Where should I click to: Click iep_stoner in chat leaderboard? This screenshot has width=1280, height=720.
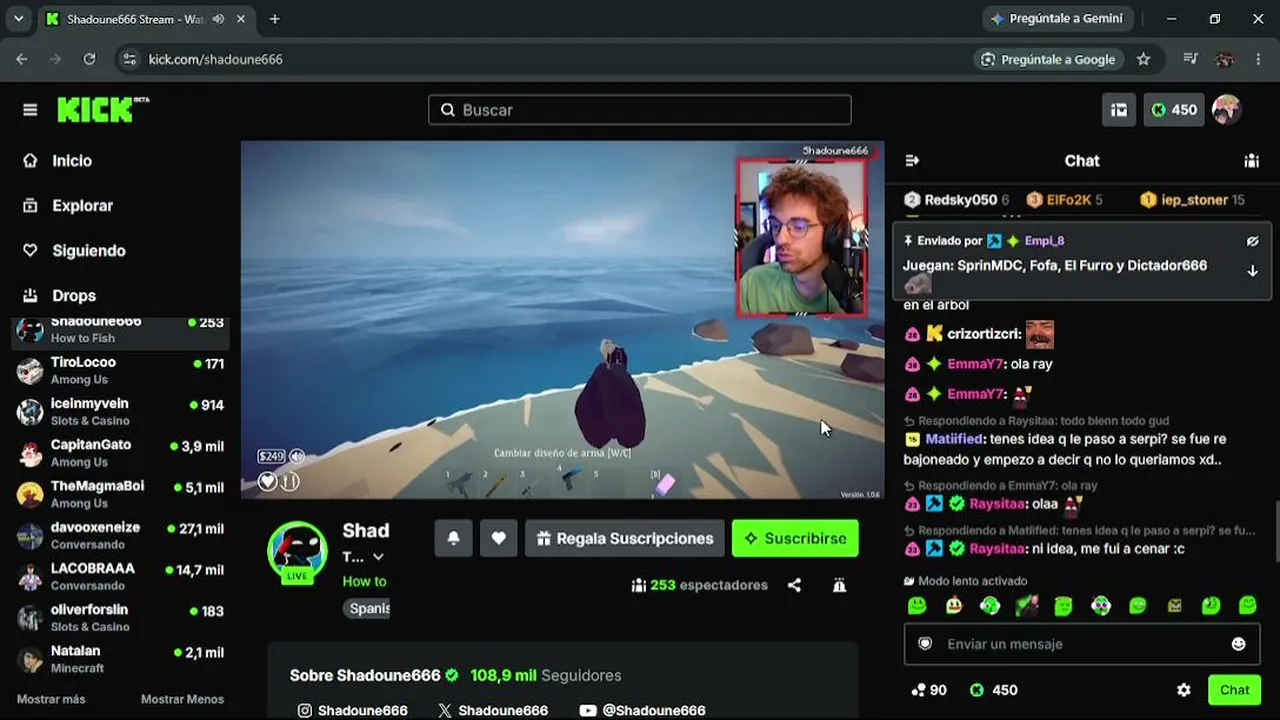click(1192, 200)
